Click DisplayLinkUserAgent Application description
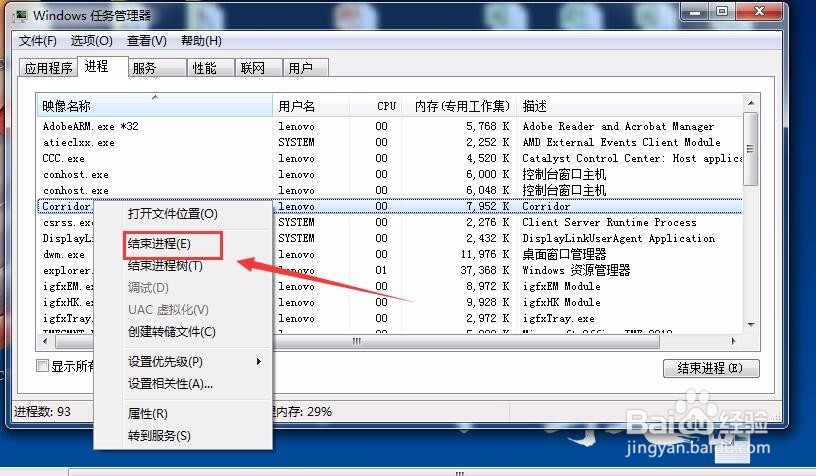 coord(618,239)
